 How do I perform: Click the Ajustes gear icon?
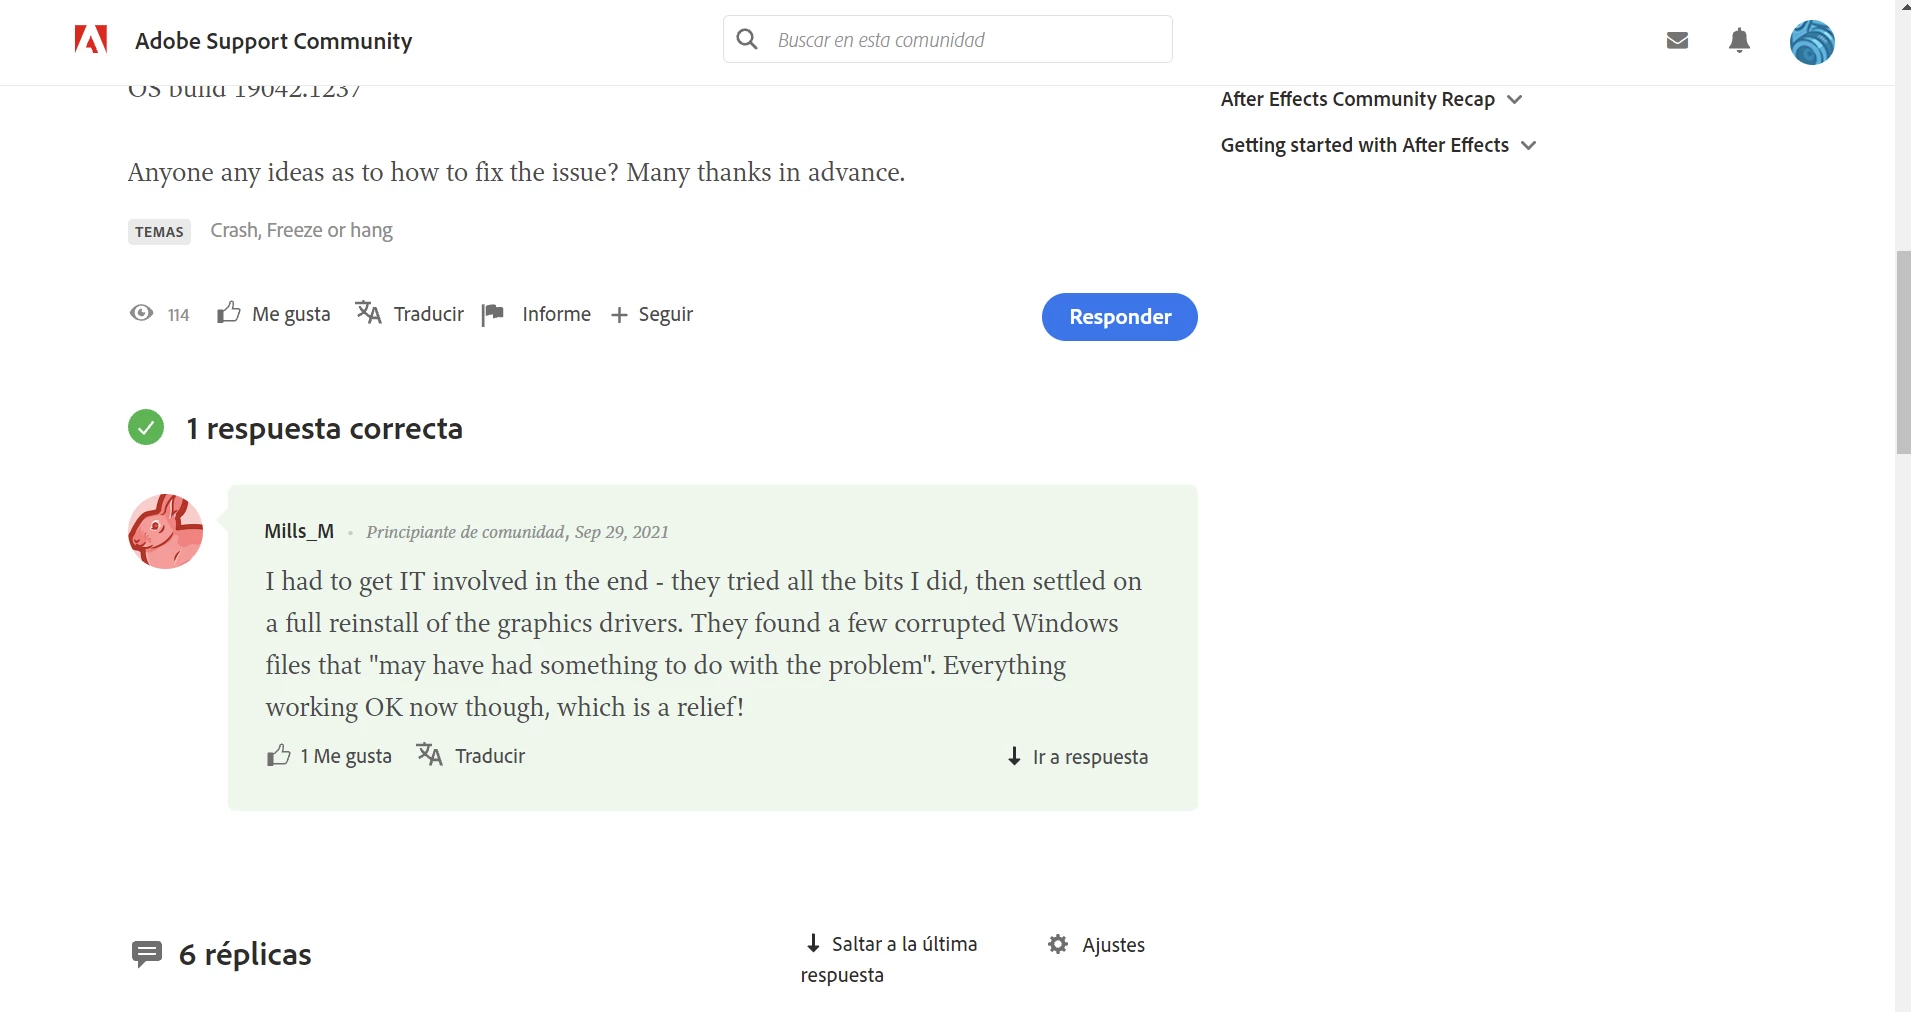pyautogui.click(x=1058, y=944)
